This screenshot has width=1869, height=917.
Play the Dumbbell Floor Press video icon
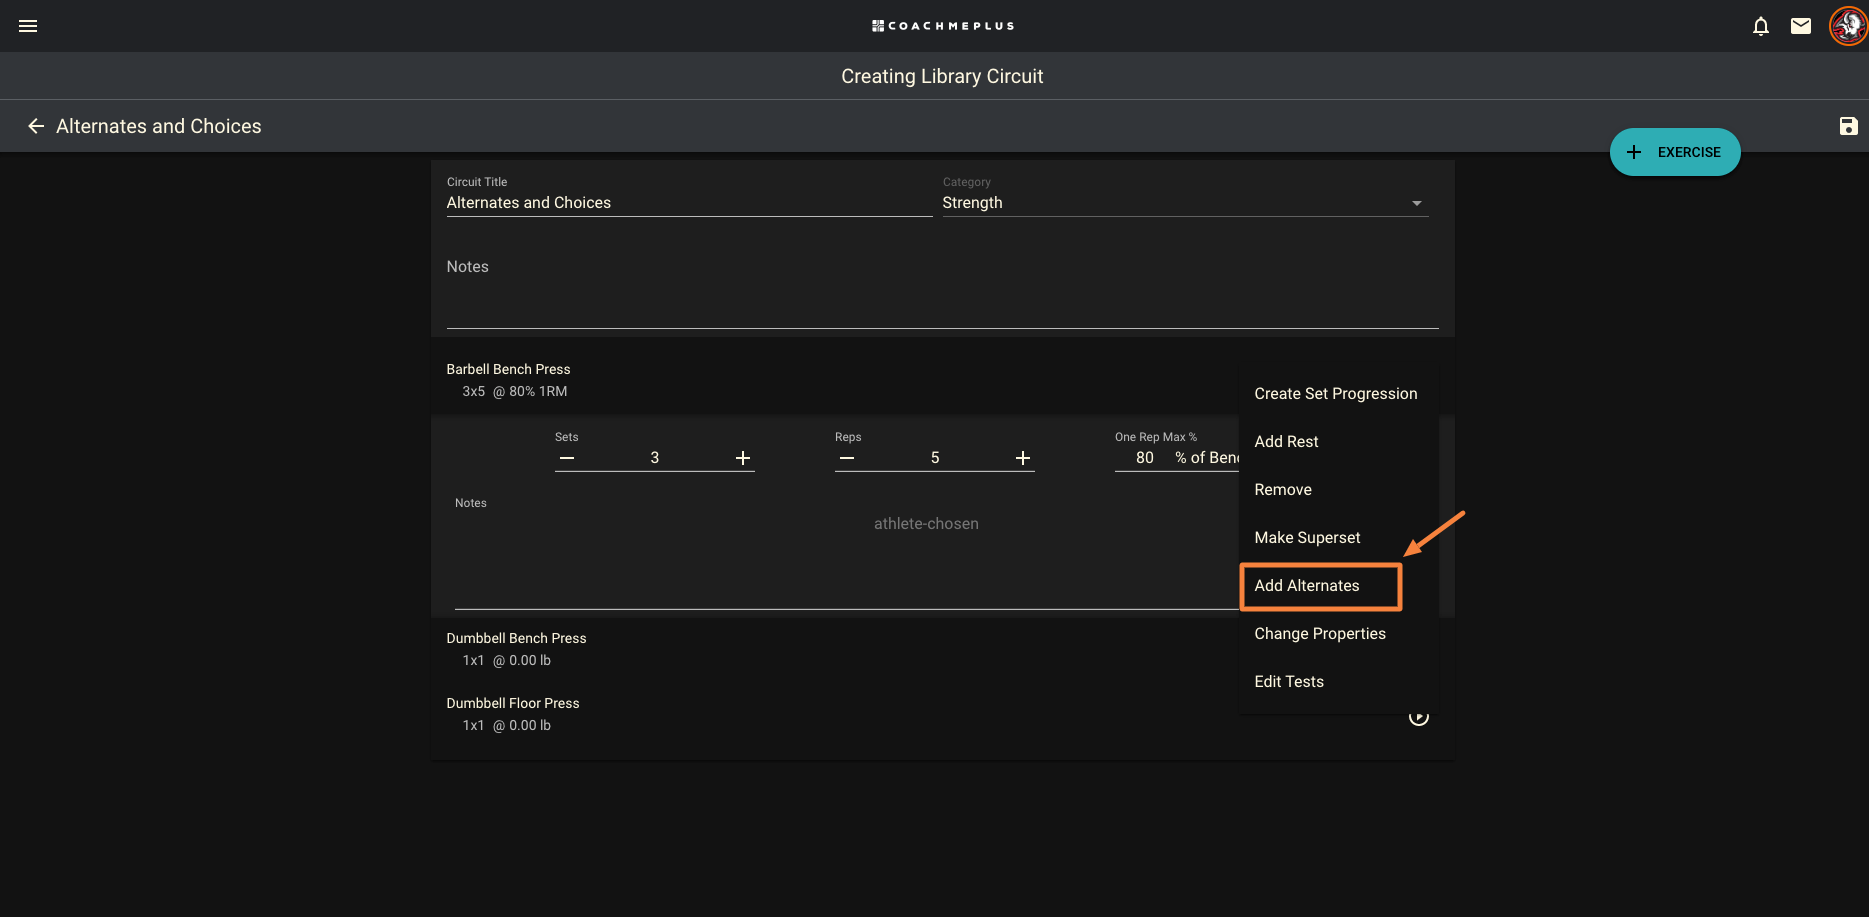[1418, 717]
